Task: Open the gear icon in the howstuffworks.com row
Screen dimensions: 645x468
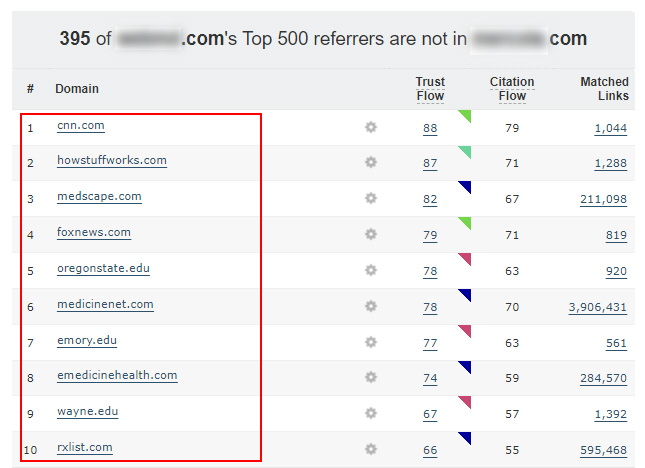Action: tap(371, 162)
